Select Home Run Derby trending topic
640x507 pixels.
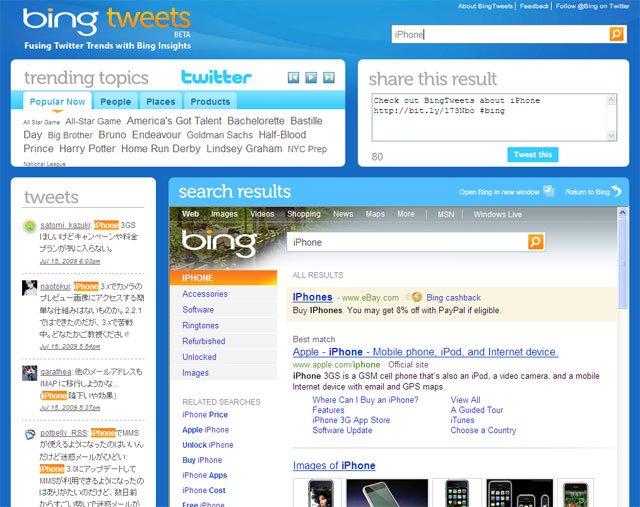tap(161, 149)
